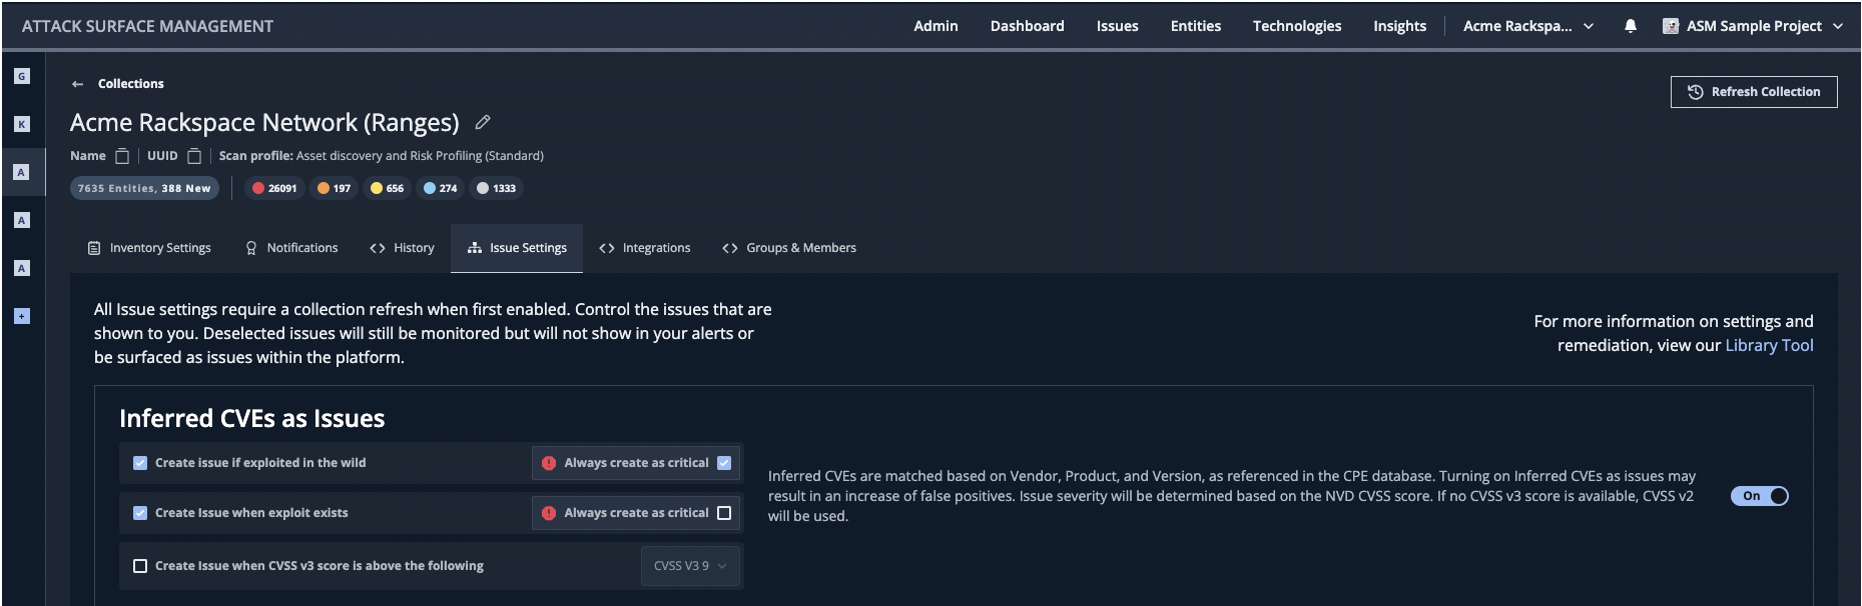Viewport: 1862px width, 606px height.
Task: Copy the collection Name via clipboard icon
Action: [x=122, y=156]
